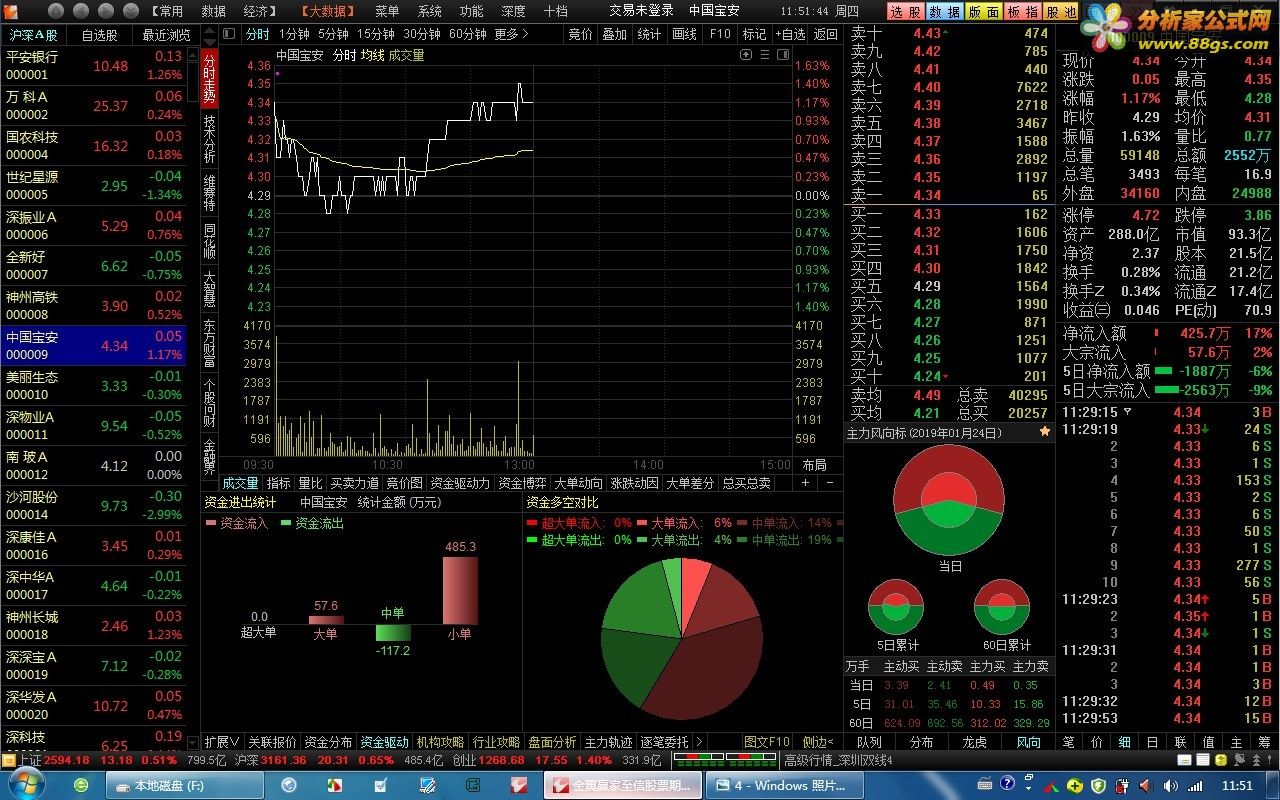Click the yellow 版面 button
Screen dimensions: 1280x800
(983, 12)
